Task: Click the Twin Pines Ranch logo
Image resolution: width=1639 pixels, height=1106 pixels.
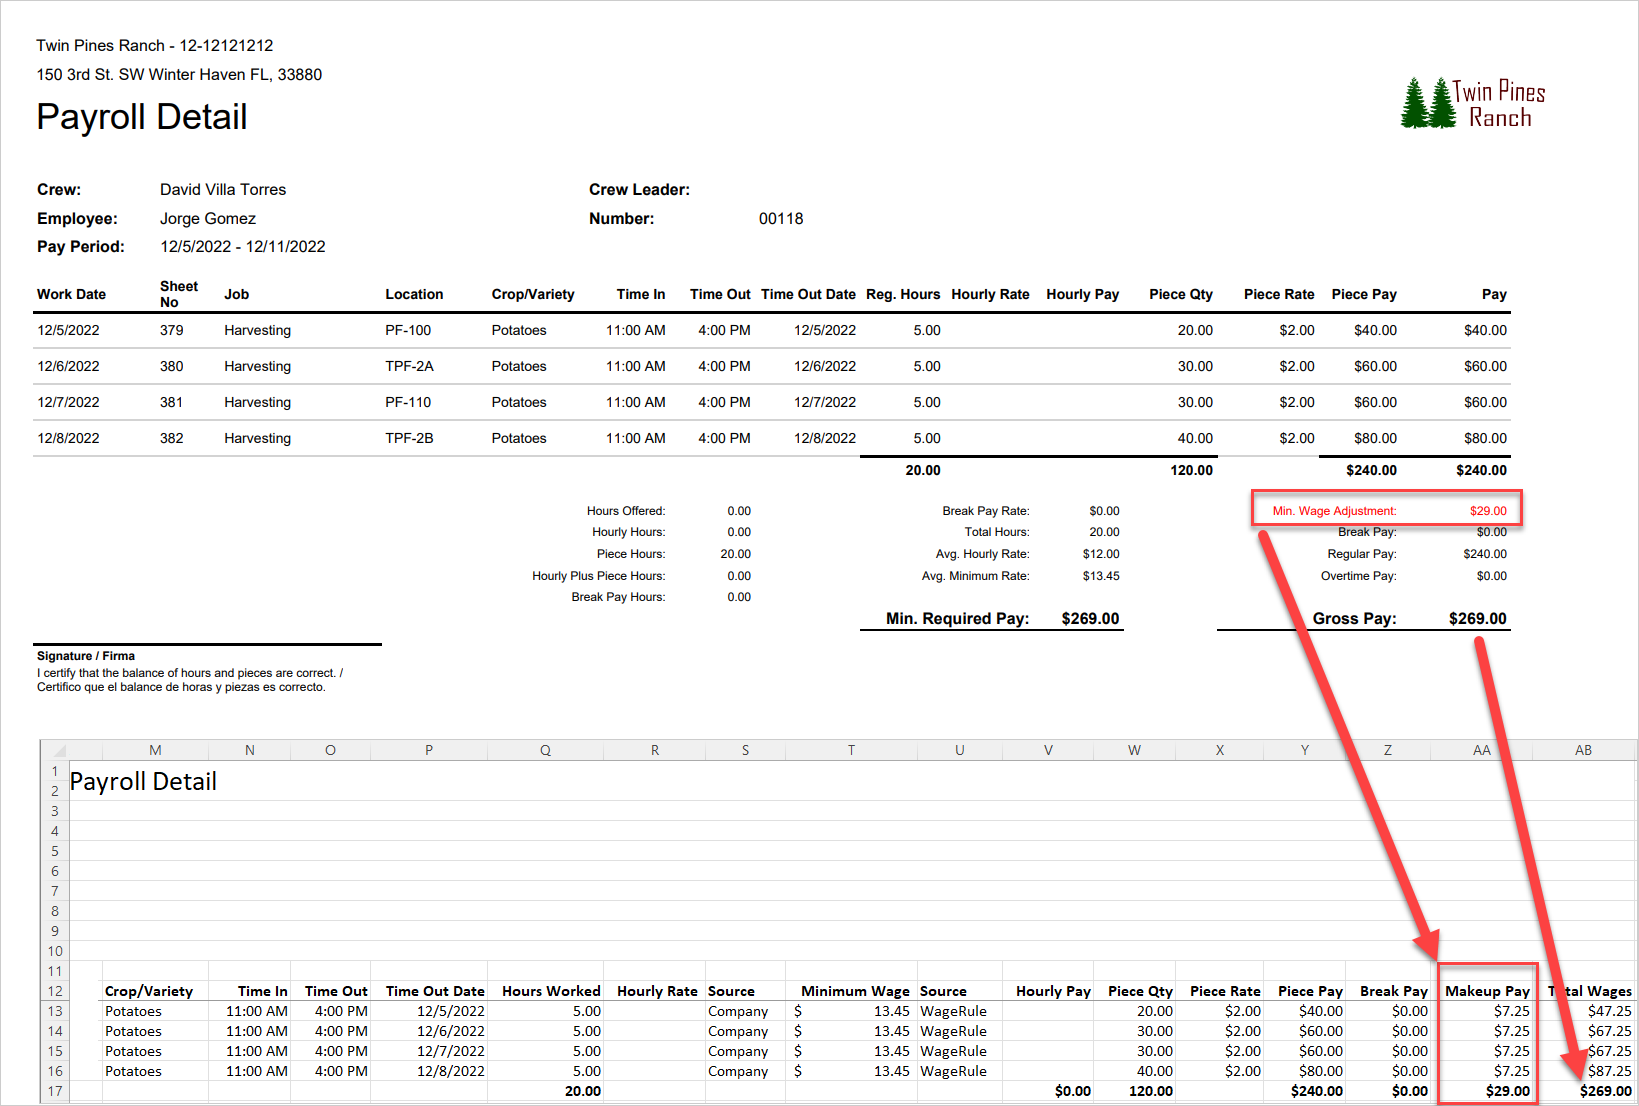Action: (x=1473, y=104)
